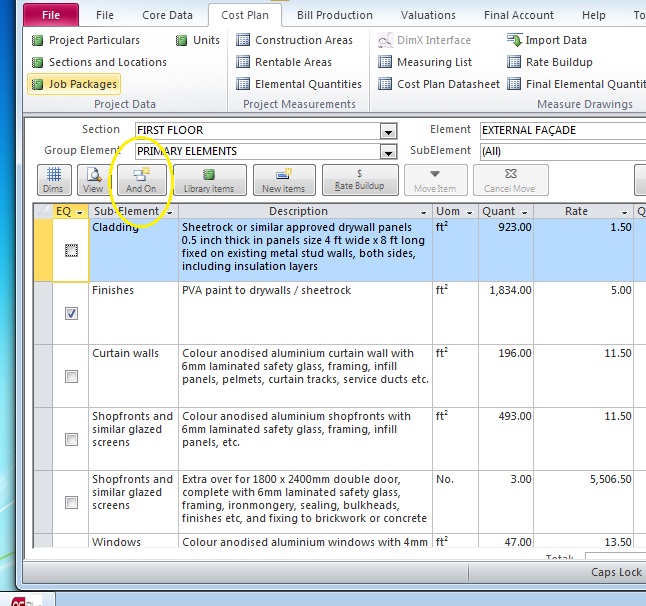The width and height of the screenshot is (646, 606).
Task: Launch the DimX Interface
Action: [424, 40]
